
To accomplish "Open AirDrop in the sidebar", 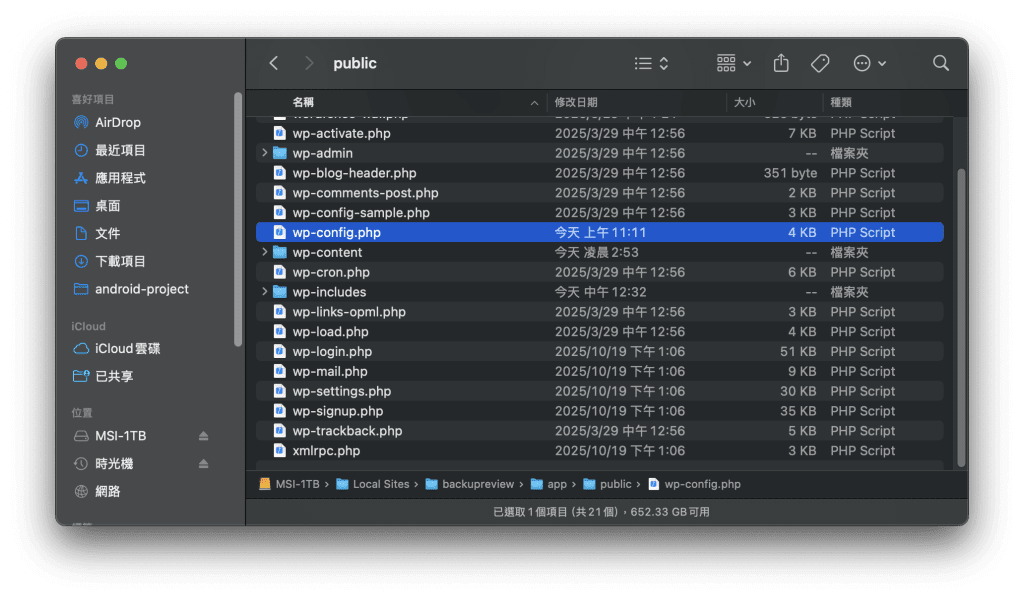I will (x=117, y=122).
